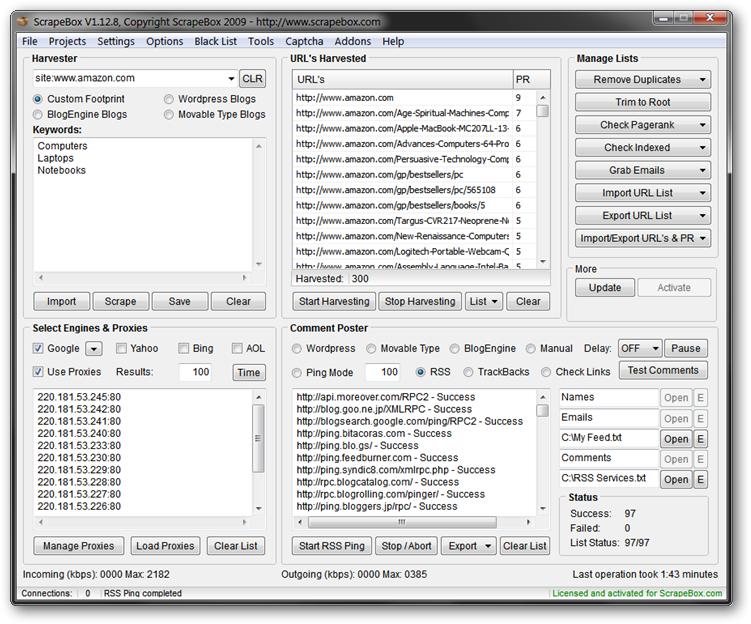This screenshot has width=751, height=624.
Task: Open the Addons menu
Action: (x=352, y=41)
